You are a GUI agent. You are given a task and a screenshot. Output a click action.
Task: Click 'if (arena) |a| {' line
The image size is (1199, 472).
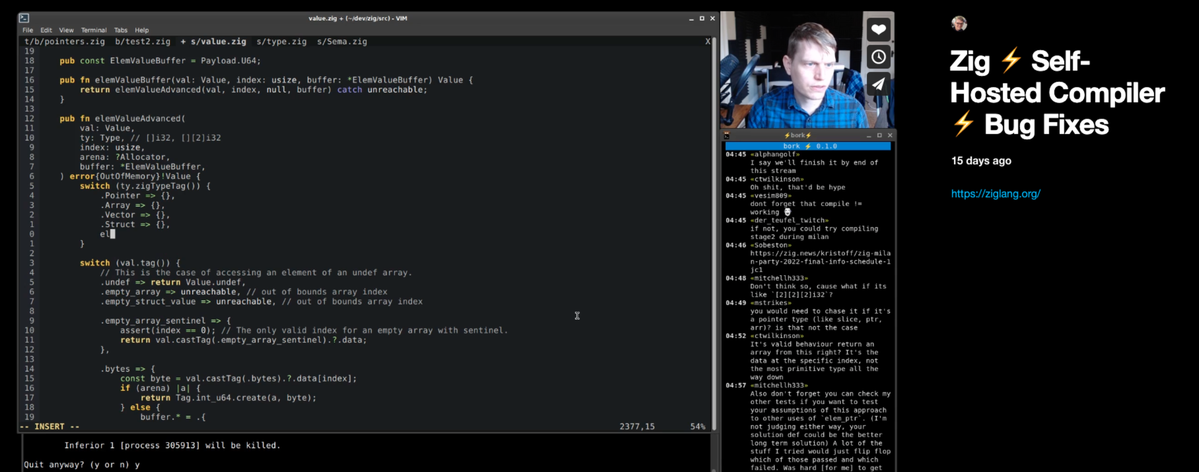(160, 389)
